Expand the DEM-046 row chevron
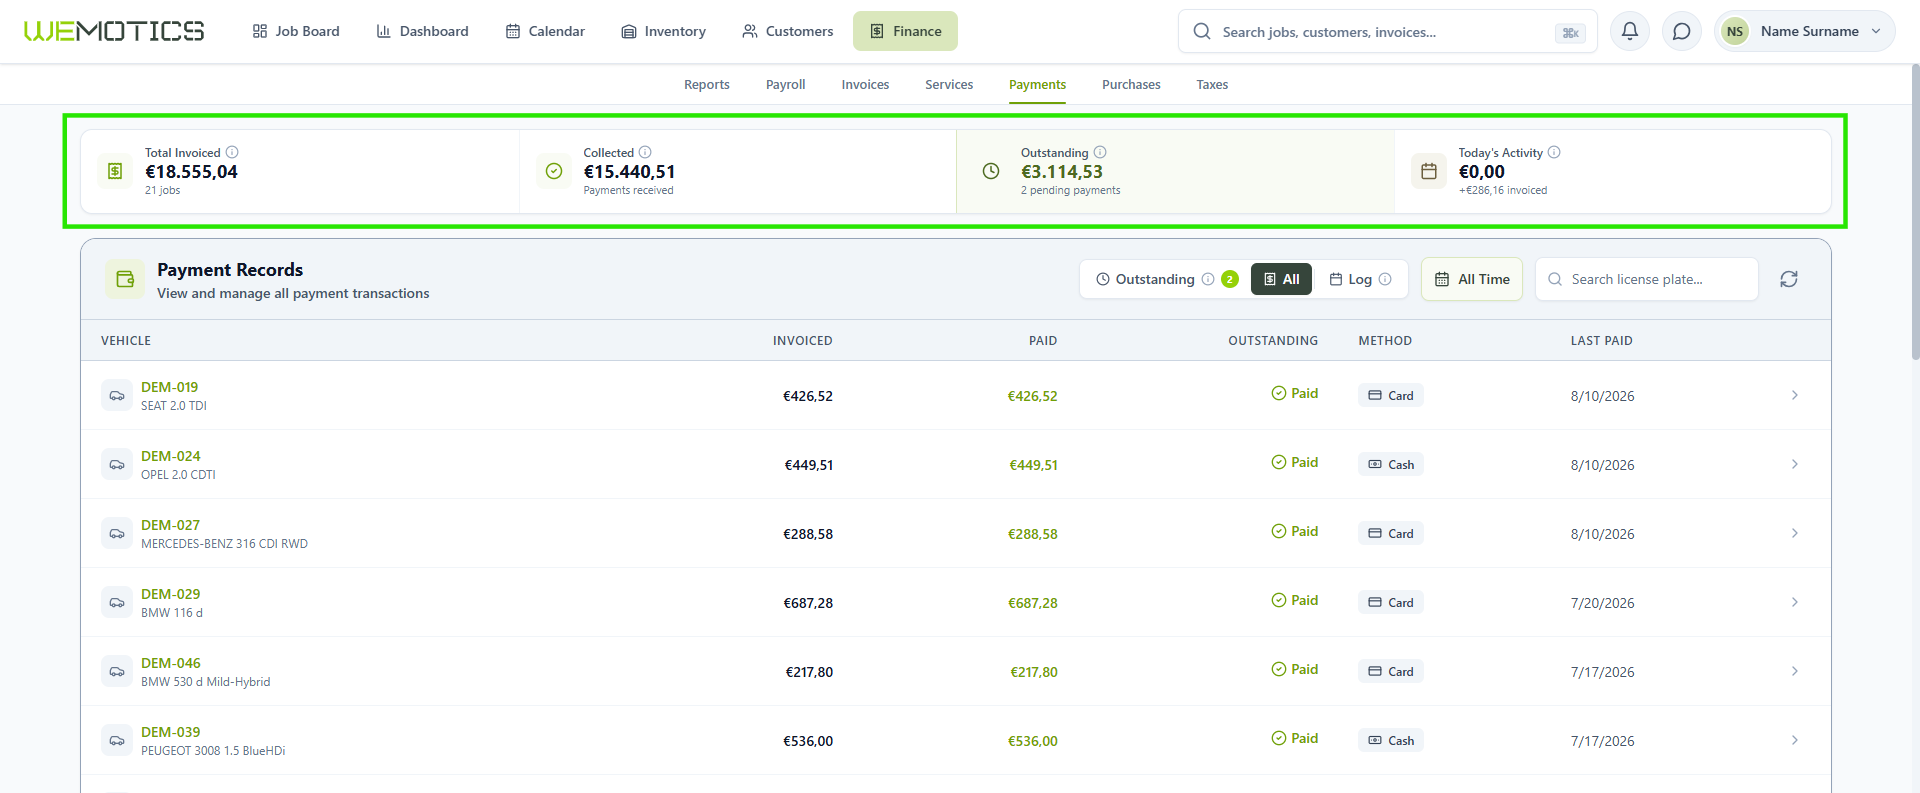The width and height of the screenshot is (1920, 793). pos(1795,671)
